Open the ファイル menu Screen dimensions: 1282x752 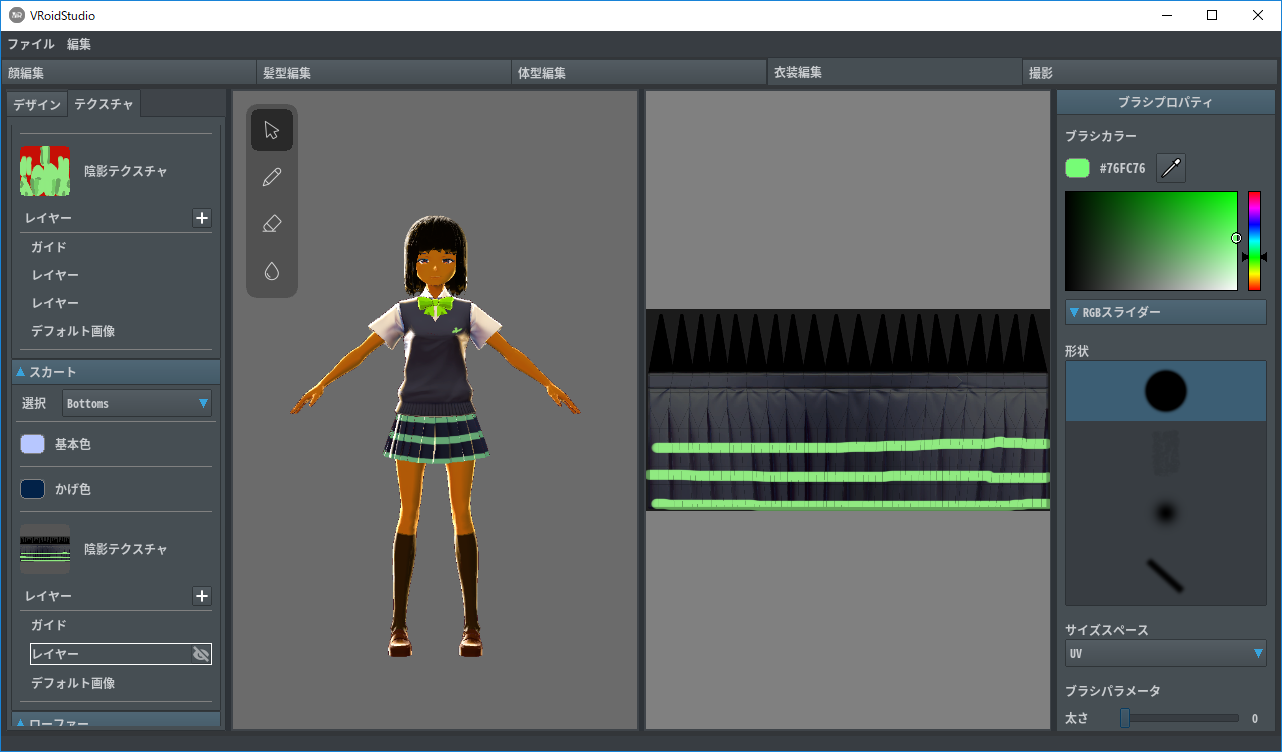31,44
